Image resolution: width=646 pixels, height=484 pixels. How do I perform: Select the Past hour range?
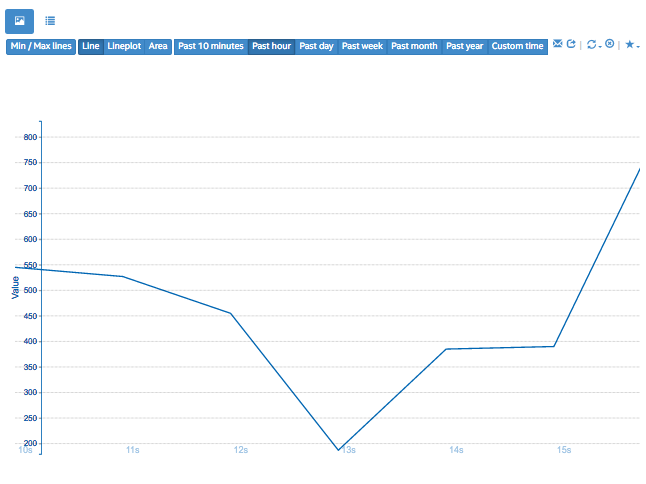271,46
